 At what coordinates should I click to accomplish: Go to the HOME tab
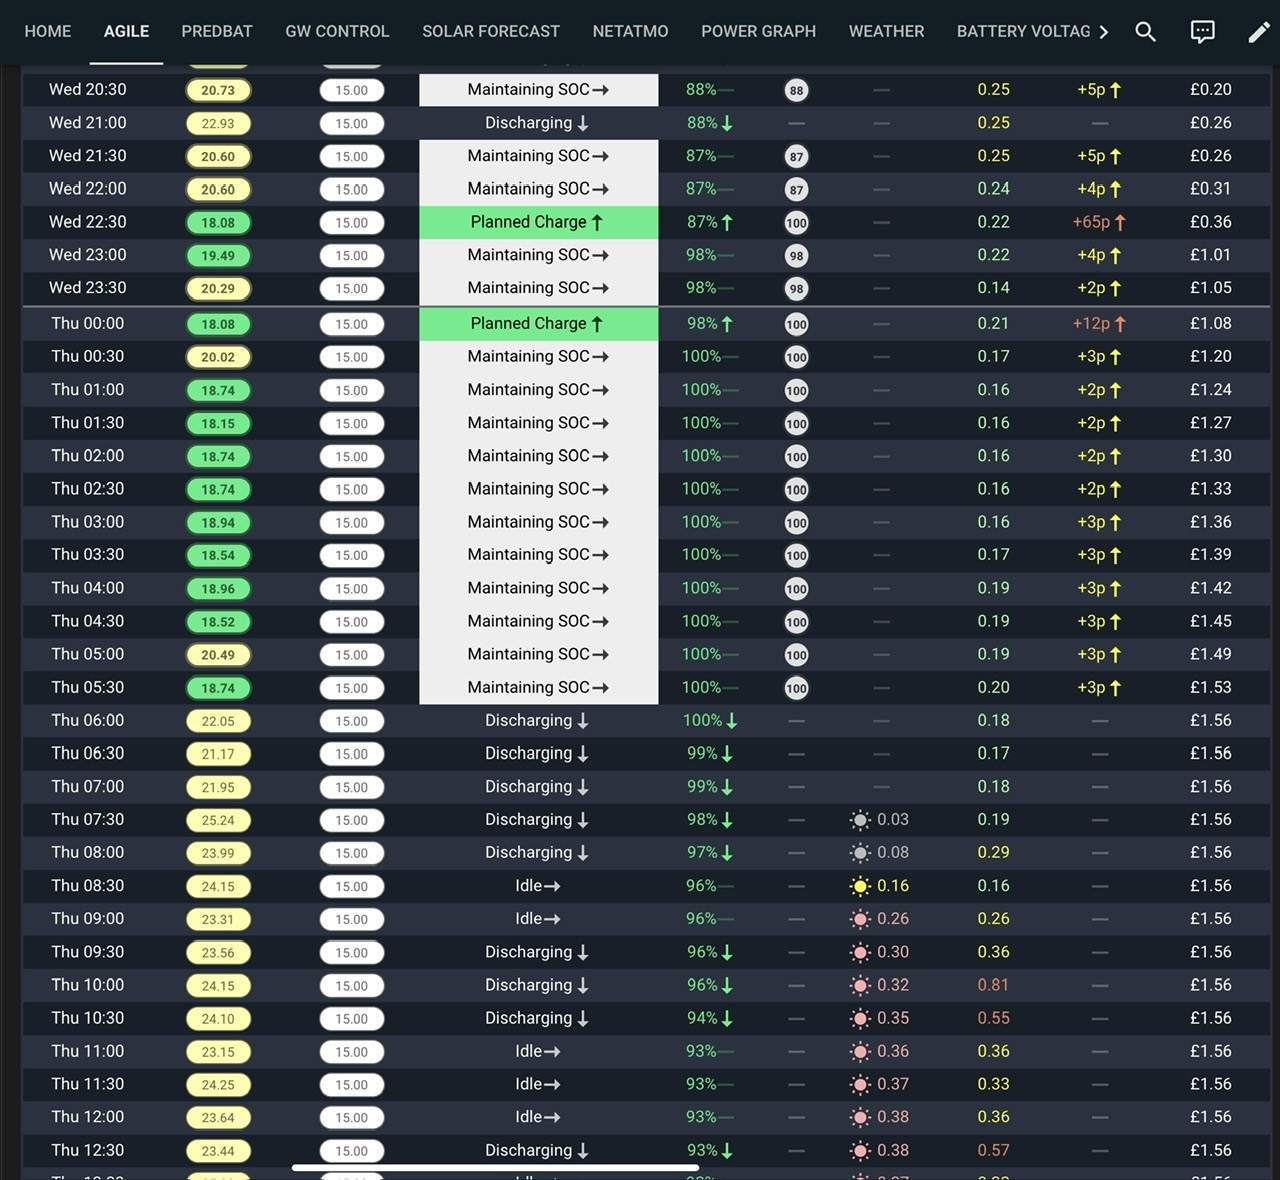[48, 32]
